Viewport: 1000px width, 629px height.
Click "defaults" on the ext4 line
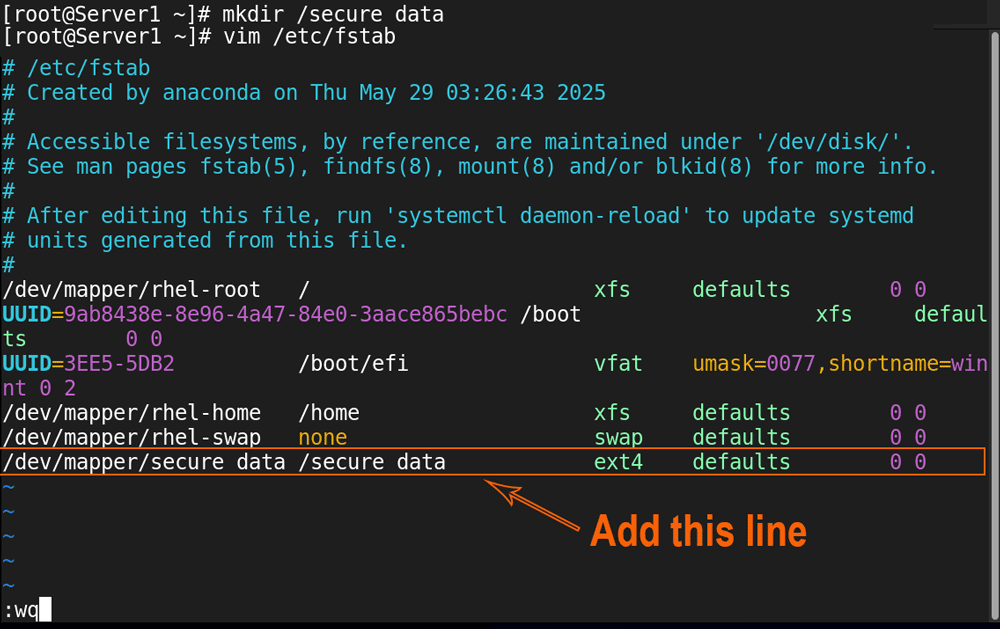tap(741, 462)
